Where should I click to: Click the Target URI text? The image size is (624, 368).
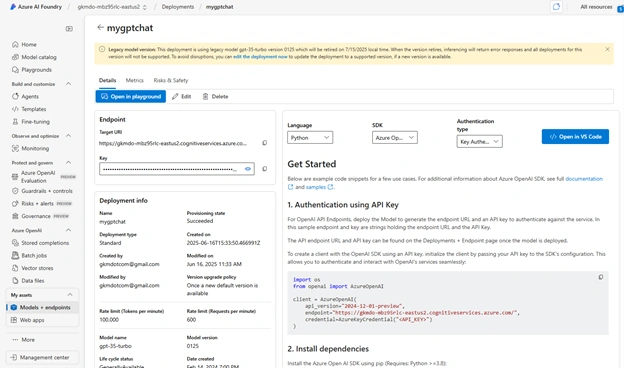coord(173,143)
